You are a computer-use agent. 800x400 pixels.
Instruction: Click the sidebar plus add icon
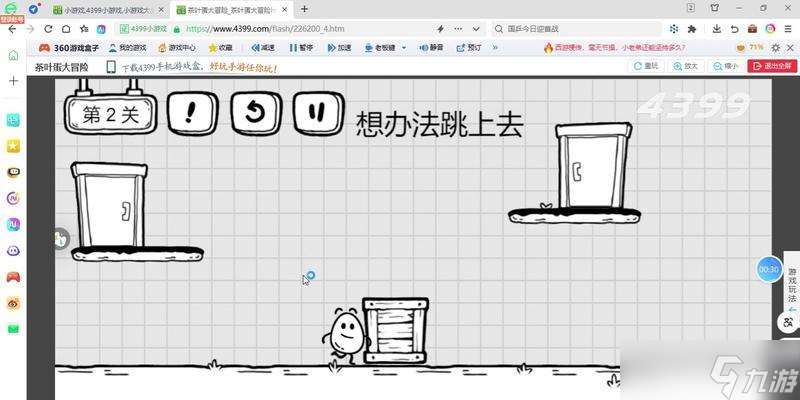point(14,81)
